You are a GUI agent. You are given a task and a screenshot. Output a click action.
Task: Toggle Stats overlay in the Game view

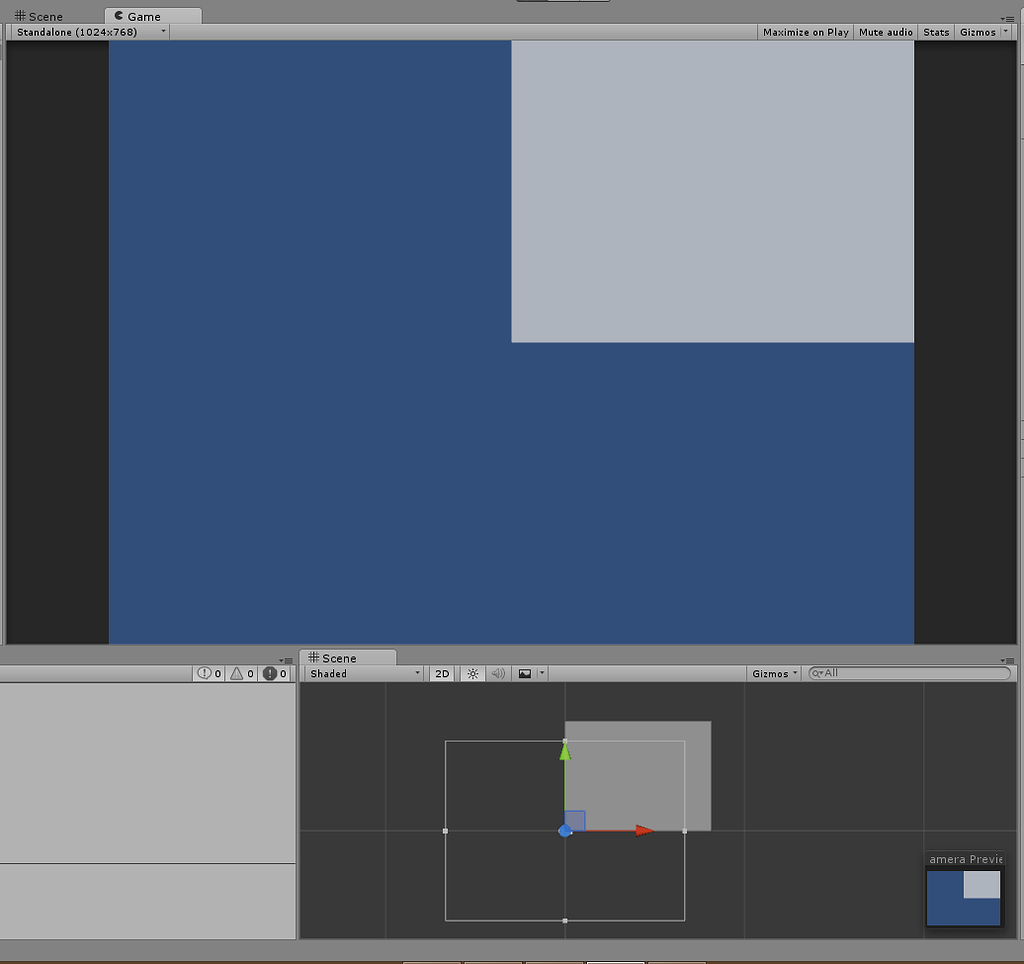(x=935, y=31)
